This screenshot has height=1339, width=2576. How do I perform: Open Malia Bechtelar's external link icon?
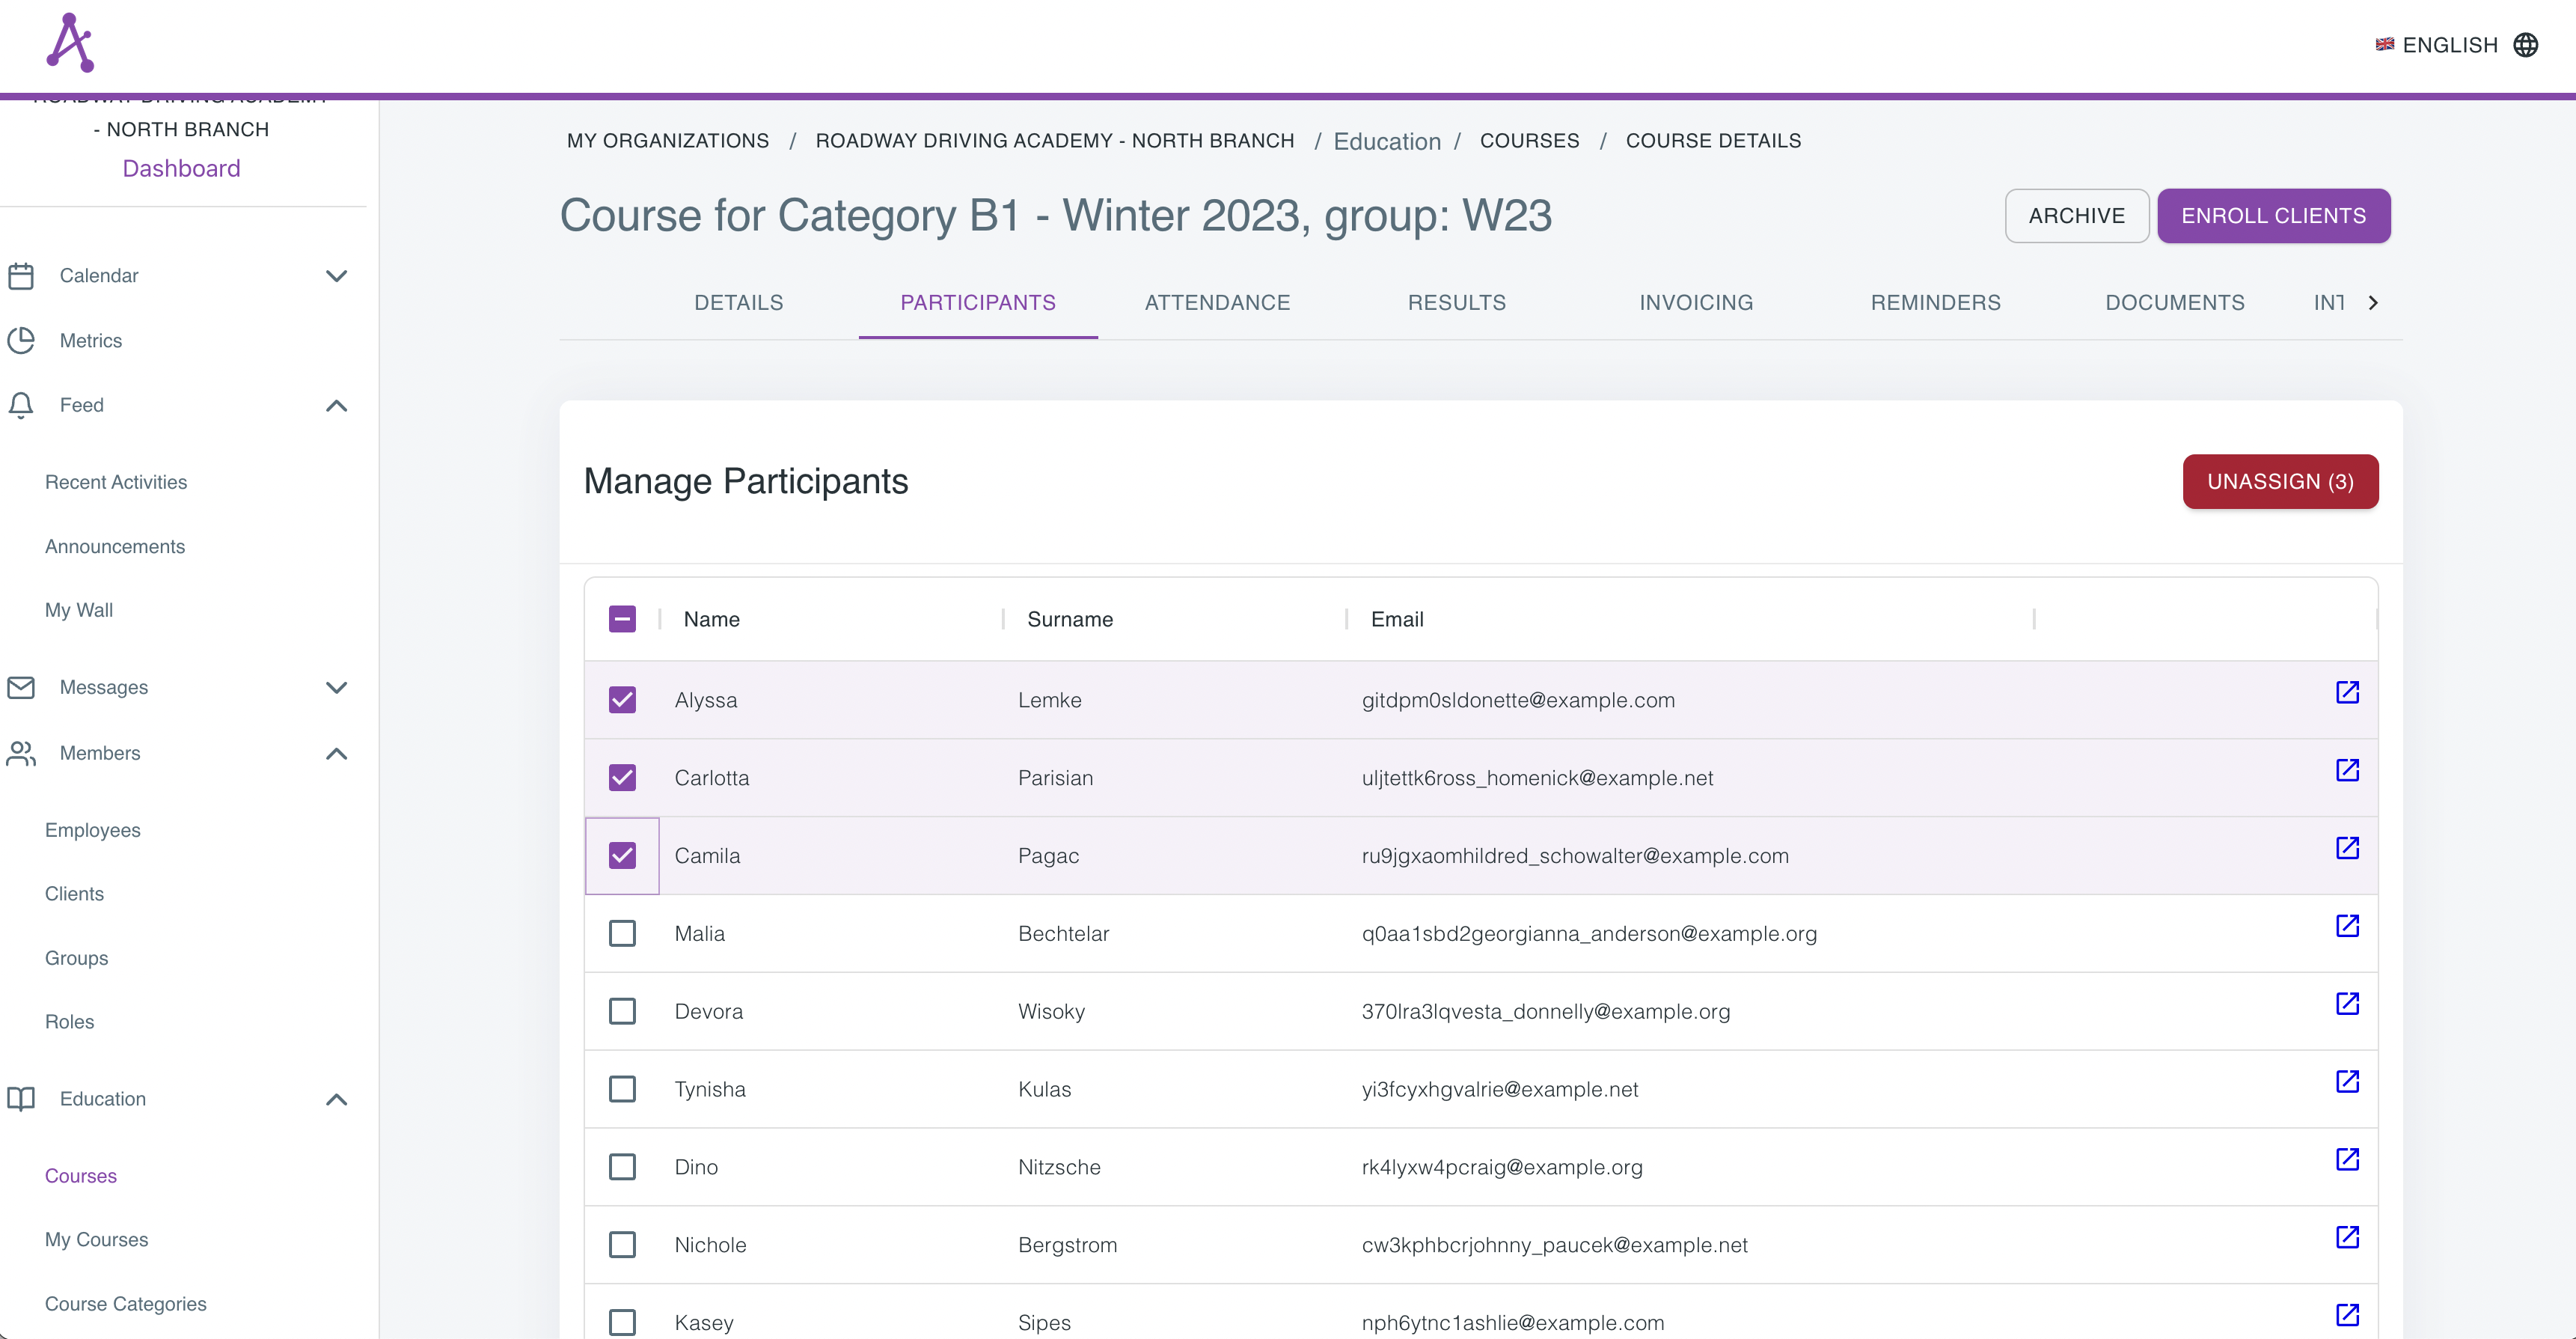point(2346,926)
